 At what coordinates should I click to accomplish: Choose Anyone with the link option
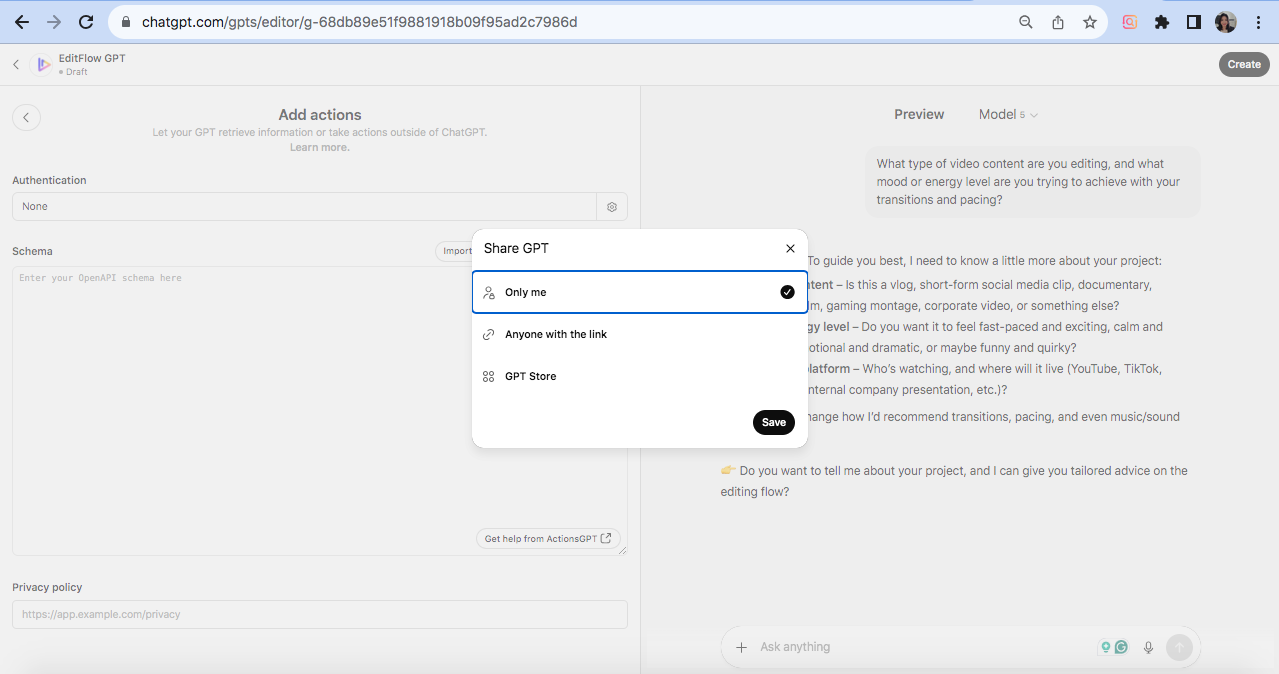pyautogui.click(x=639, y=334)
